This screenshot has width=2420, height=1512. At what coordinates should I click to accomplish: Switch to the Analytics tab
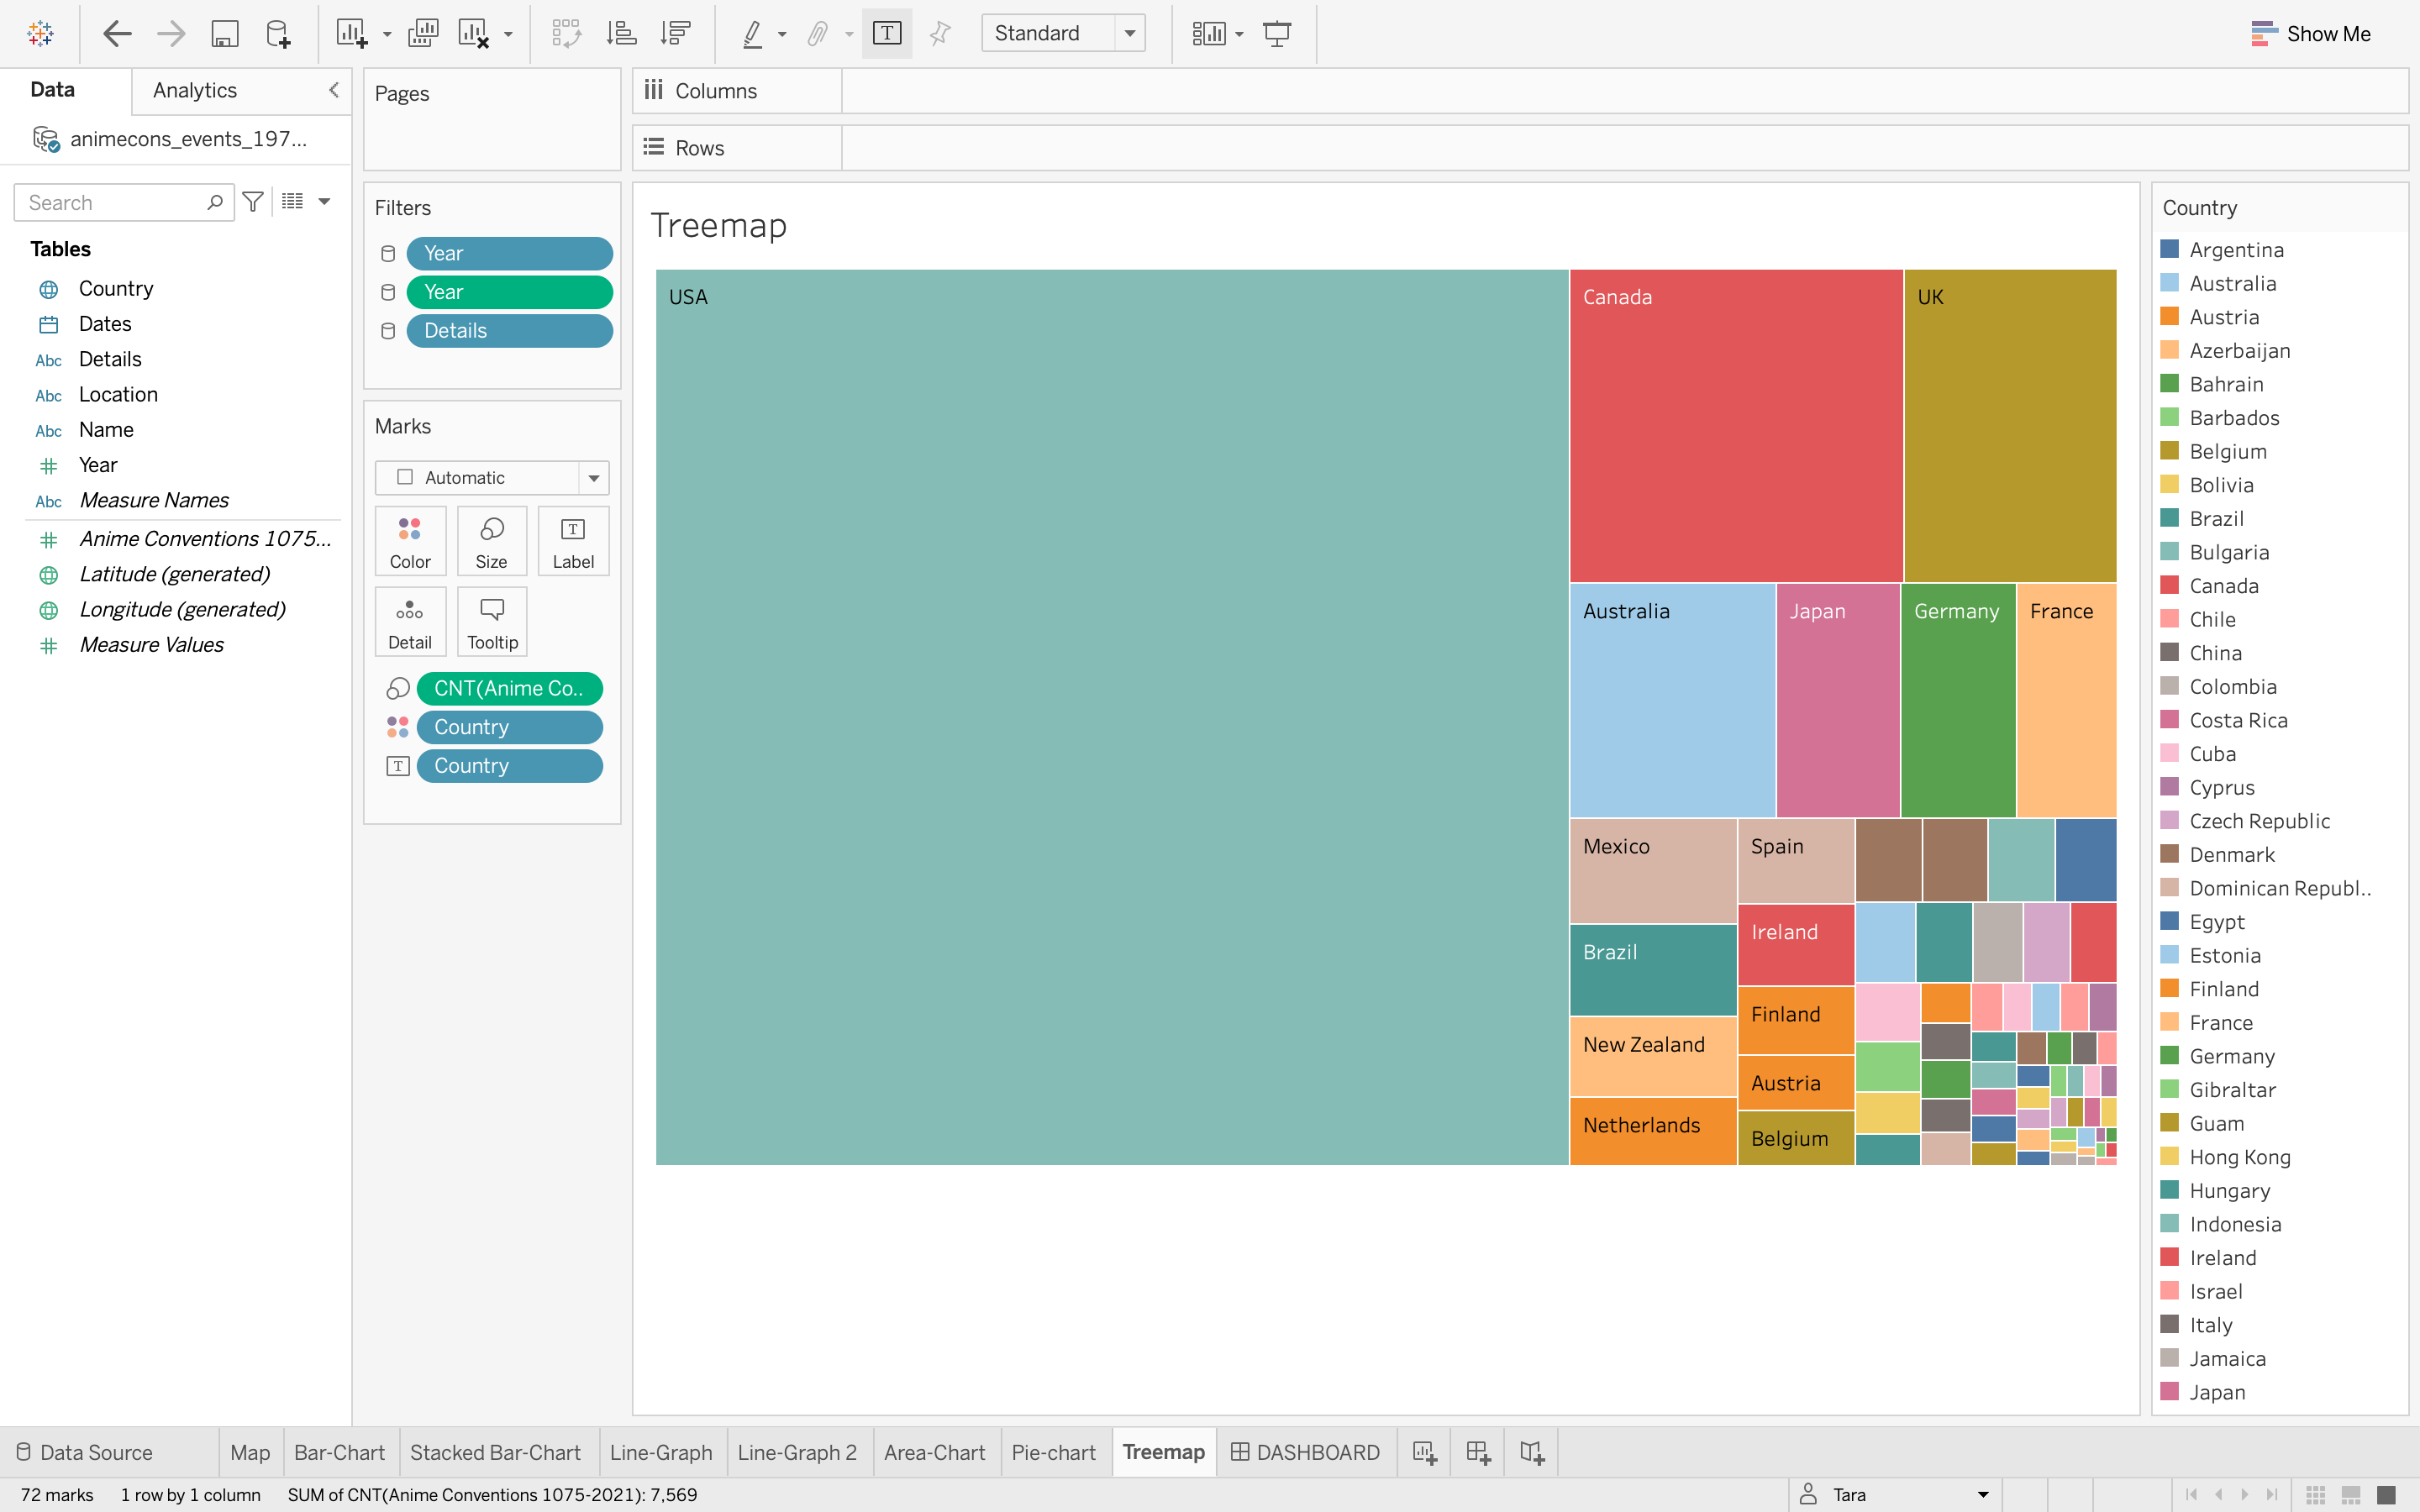point(195,90)
